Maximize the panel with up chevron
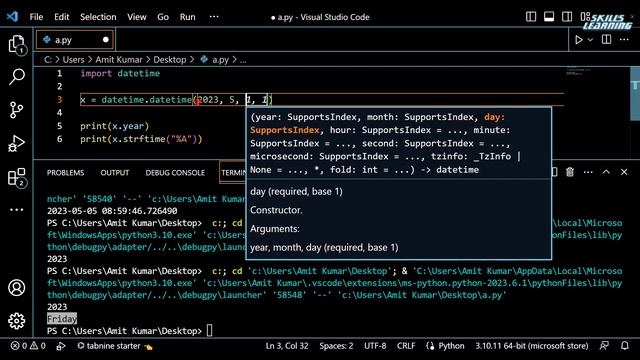Viewport: 640px width, 360px height. coord(606,172)
